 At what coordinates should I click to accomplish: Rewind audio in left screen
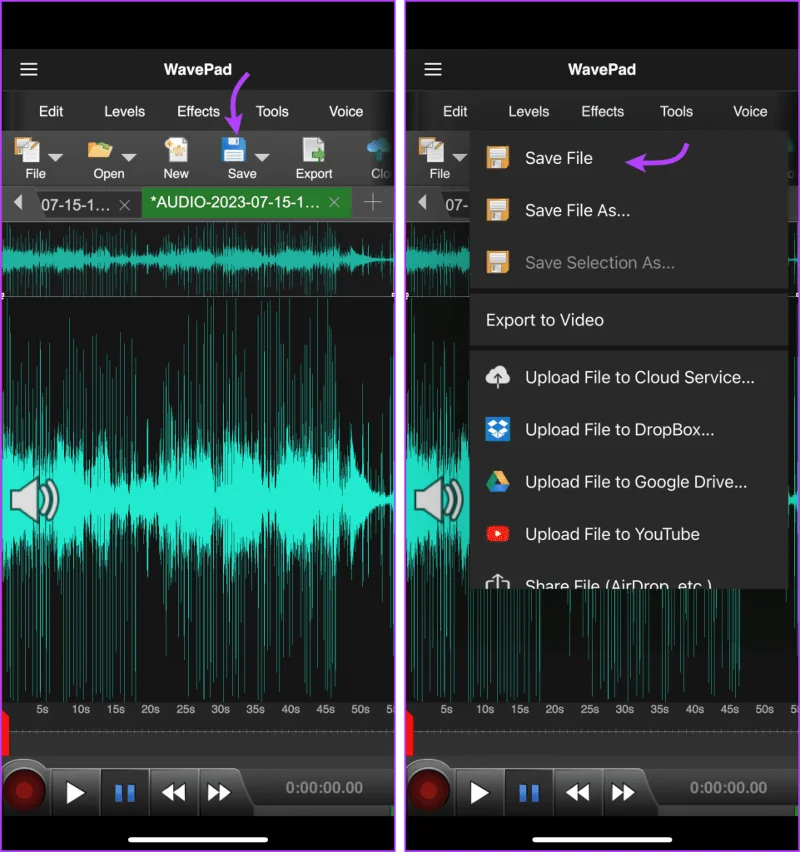tap(174, 792)
